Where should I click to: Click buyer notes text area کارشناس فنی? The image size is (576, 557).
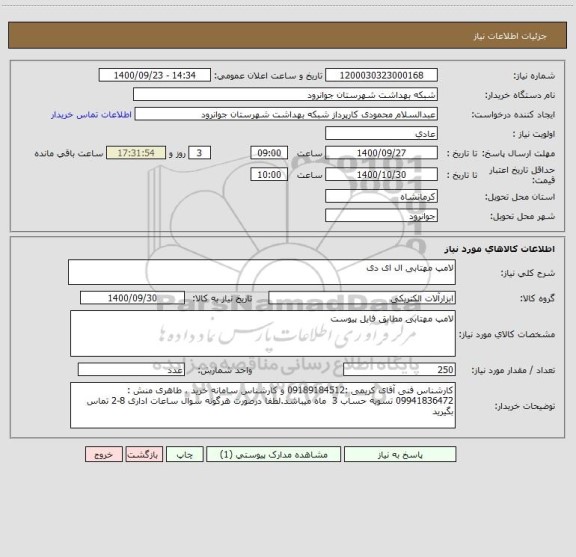[x=263, y=405]
